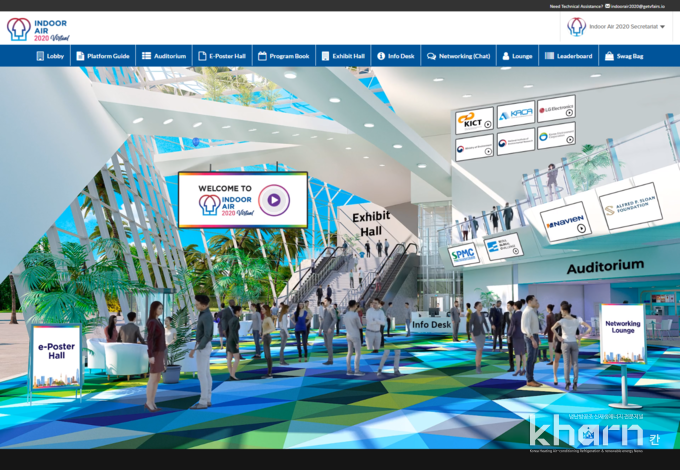
Task: Play the Navien sponsor video
Action: point(582,228)
